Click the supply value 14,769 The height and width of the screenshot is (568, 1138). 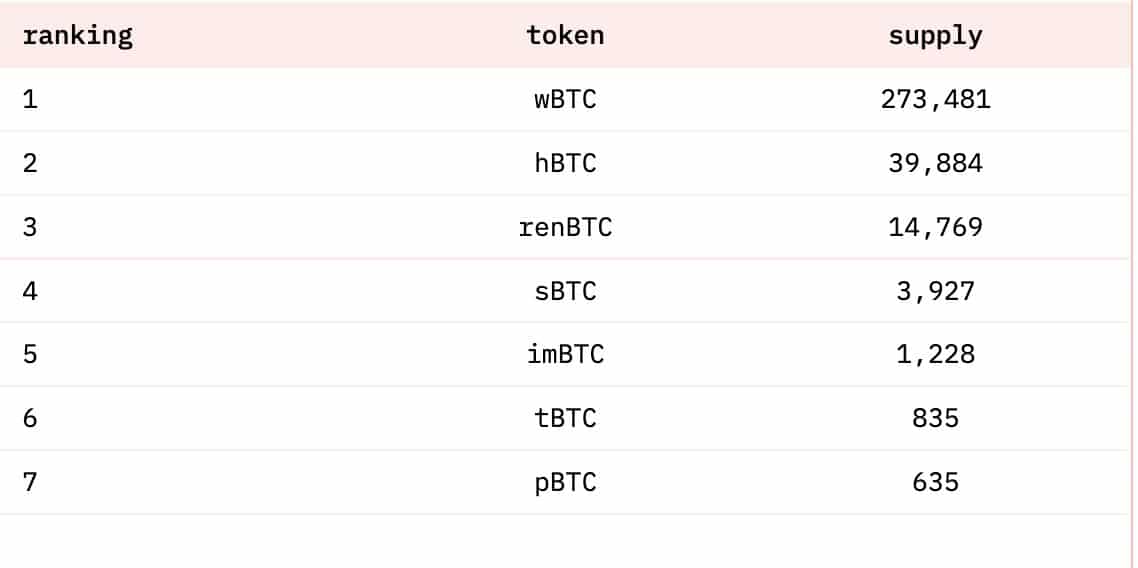click(936, 227)
